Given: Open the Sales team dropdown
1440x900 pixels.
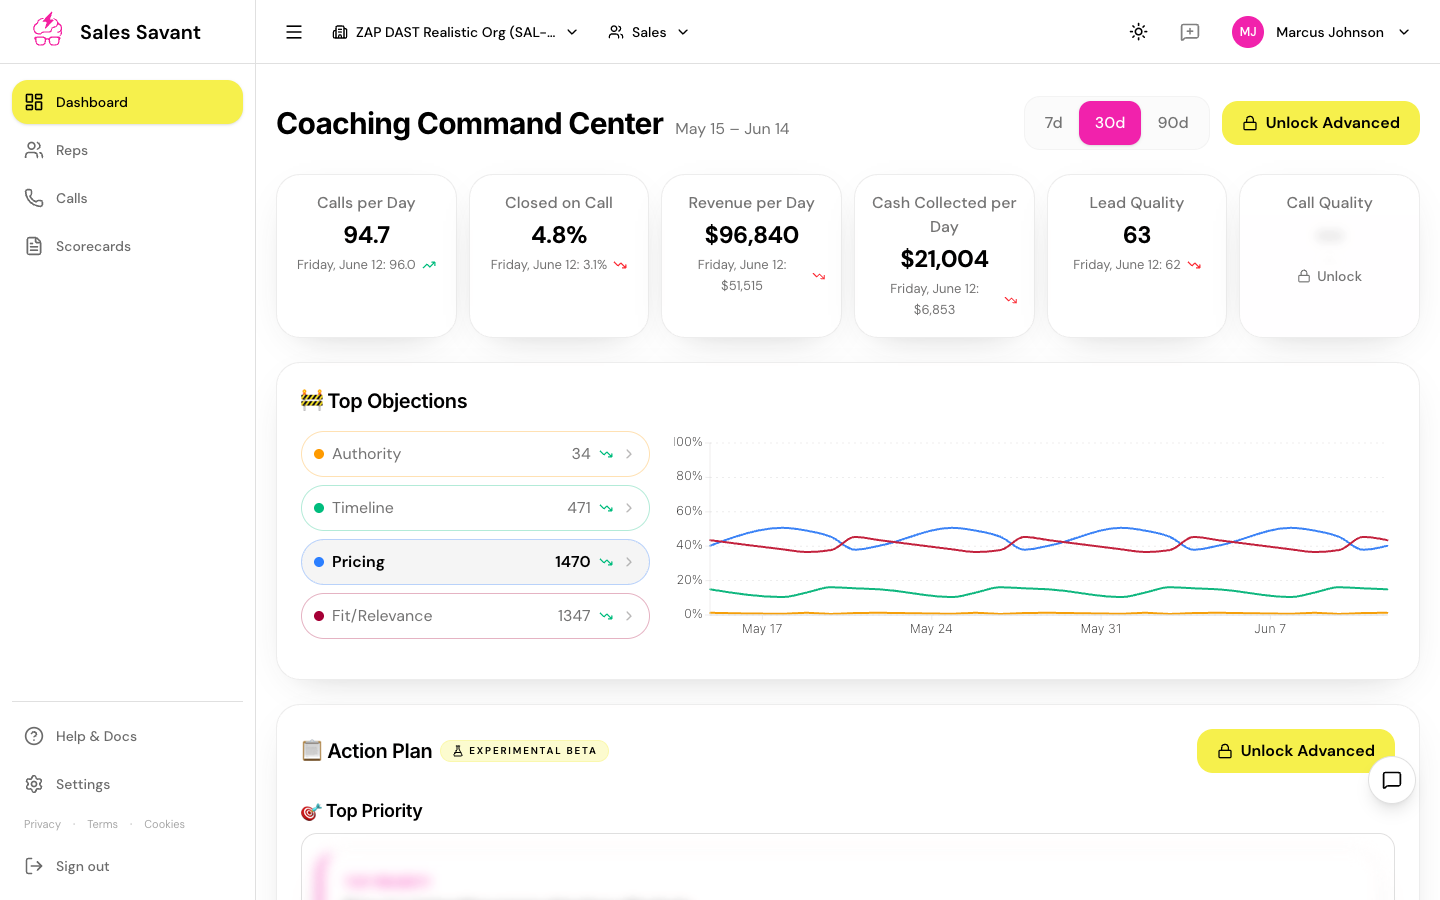Looking at the screenshot, I should [649, 32].
